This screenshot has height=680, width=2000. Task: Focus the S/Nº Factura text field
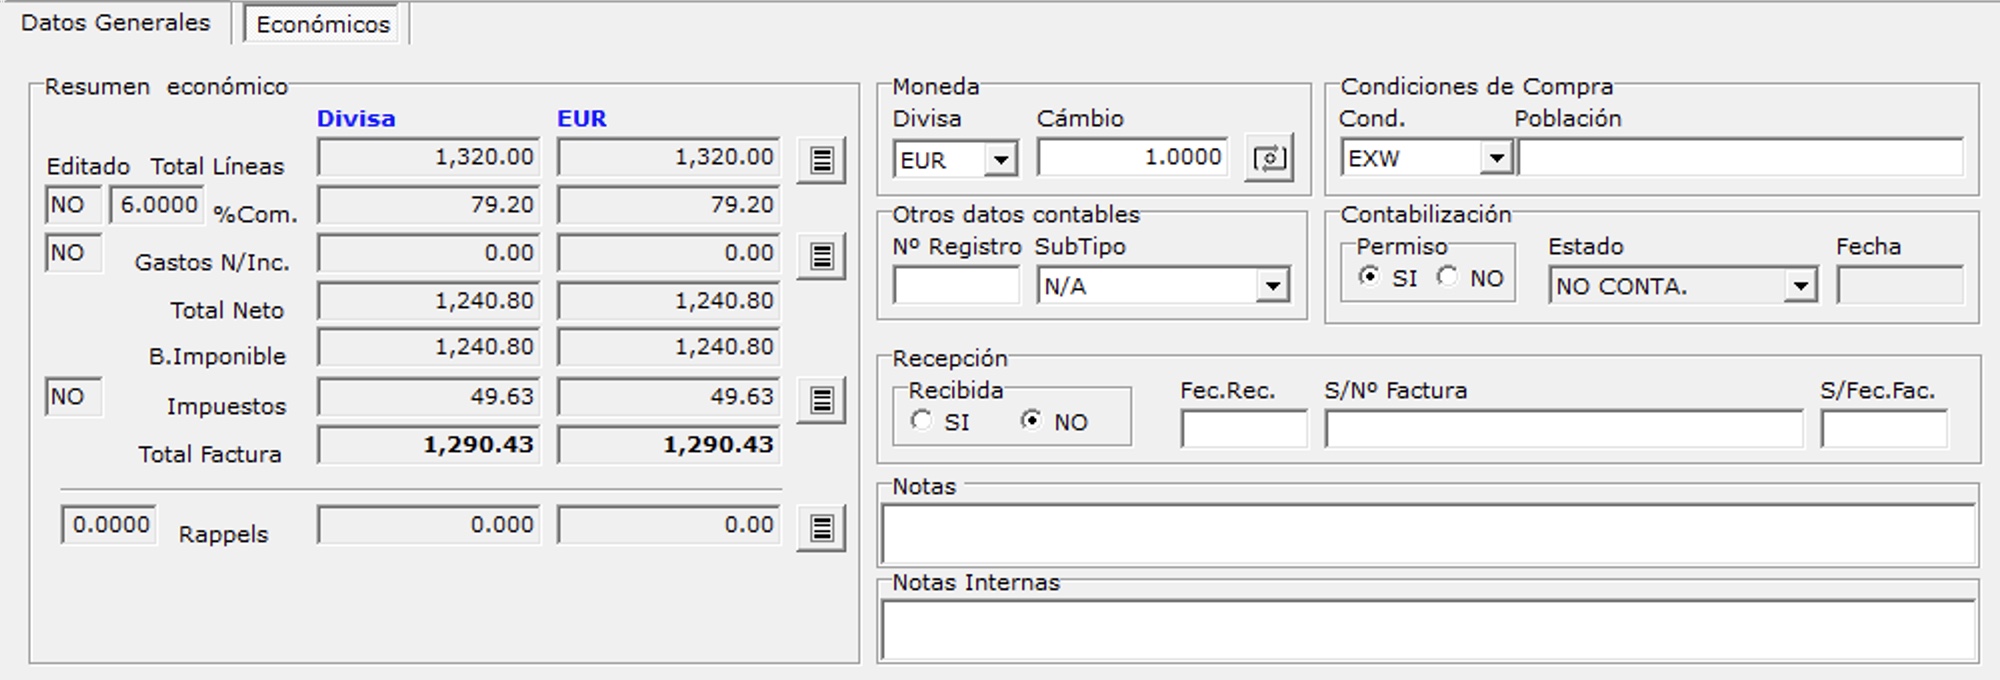[x=1563, y=430]
